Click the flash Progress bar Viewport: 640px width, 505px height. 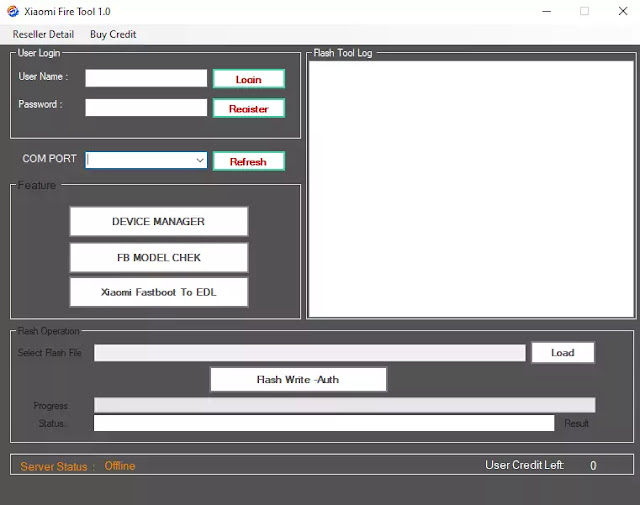point(344,405)
